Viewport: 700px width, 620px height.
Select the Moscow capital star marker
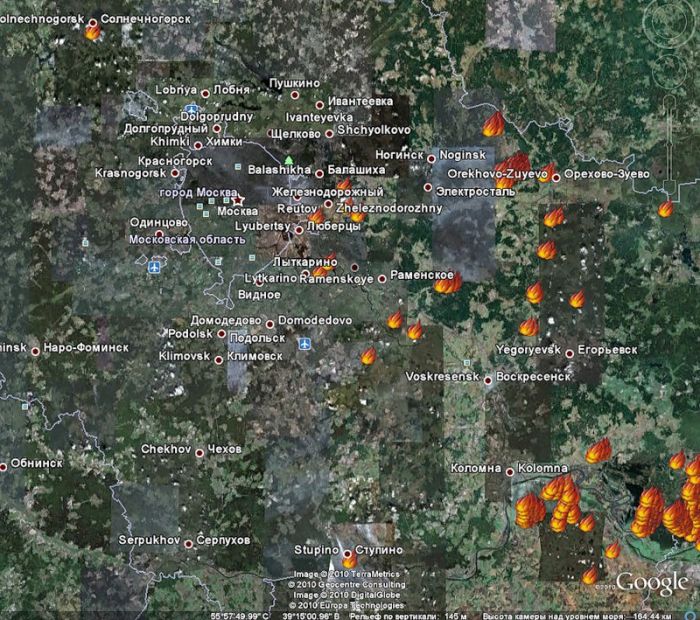tap(238, 200)
